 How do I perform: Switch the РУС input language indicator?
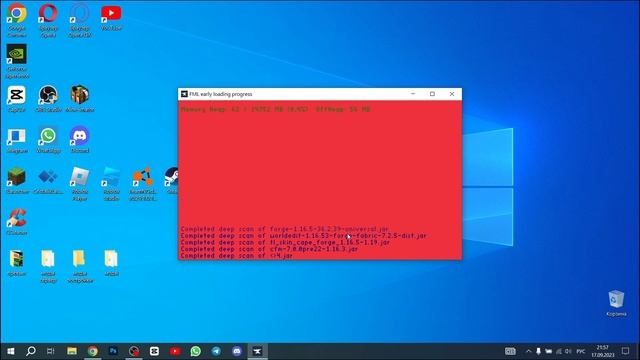coord(581,351)
